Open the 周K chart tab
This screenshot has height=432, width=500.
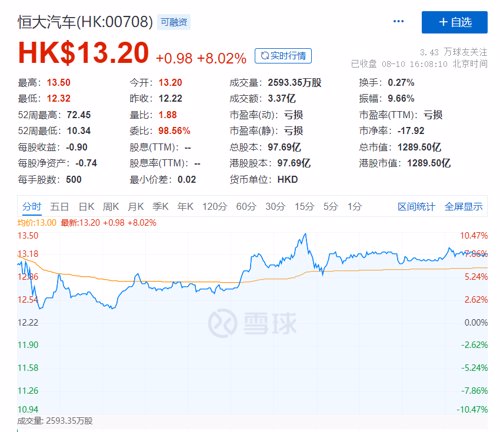111,207
